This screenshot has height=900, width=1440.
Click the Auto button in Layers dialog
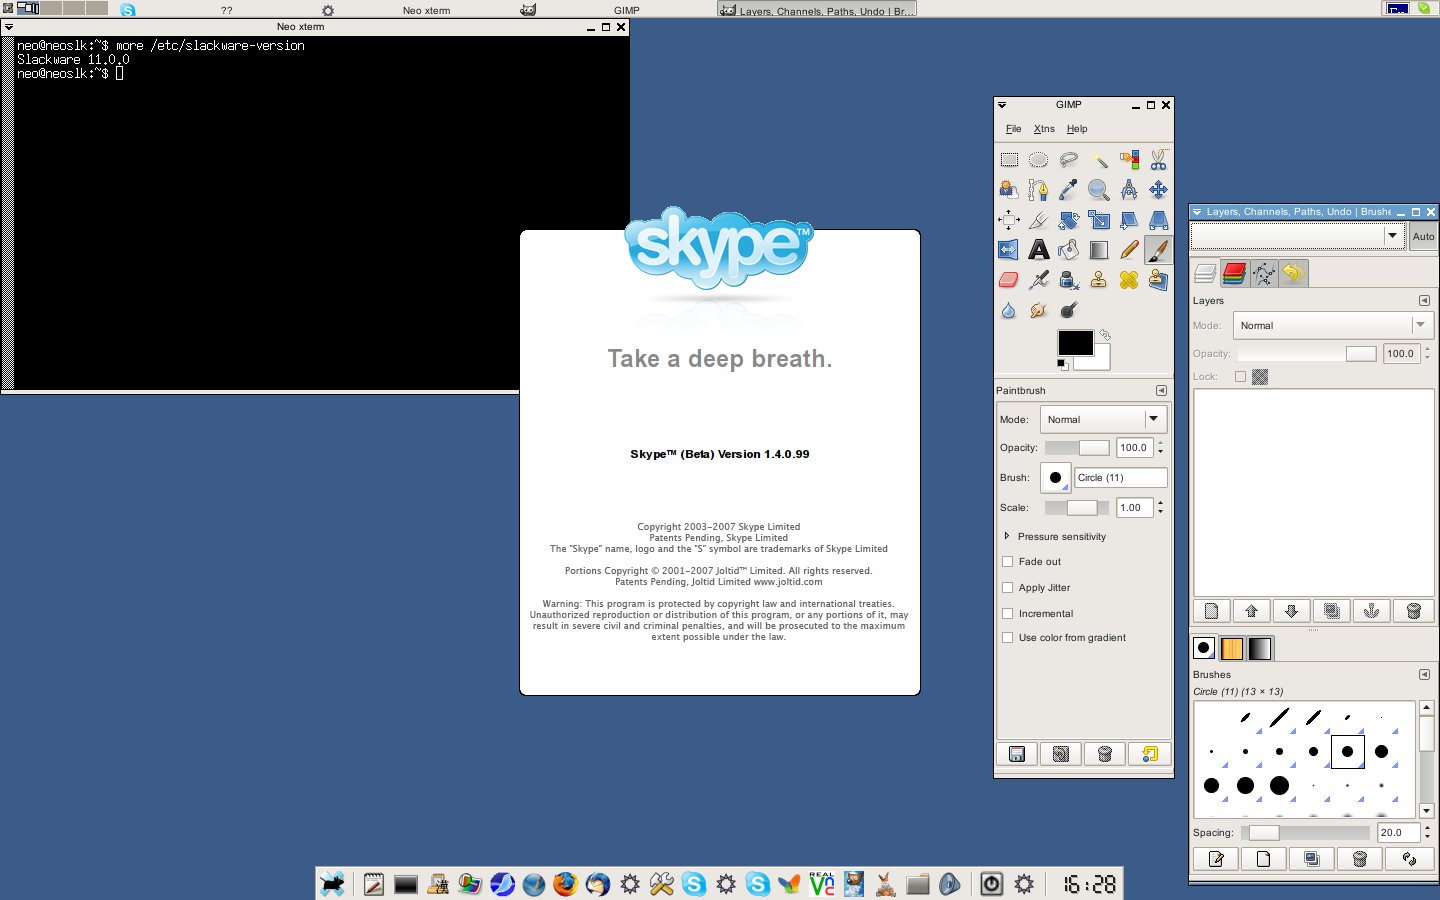pos(1423,236)
